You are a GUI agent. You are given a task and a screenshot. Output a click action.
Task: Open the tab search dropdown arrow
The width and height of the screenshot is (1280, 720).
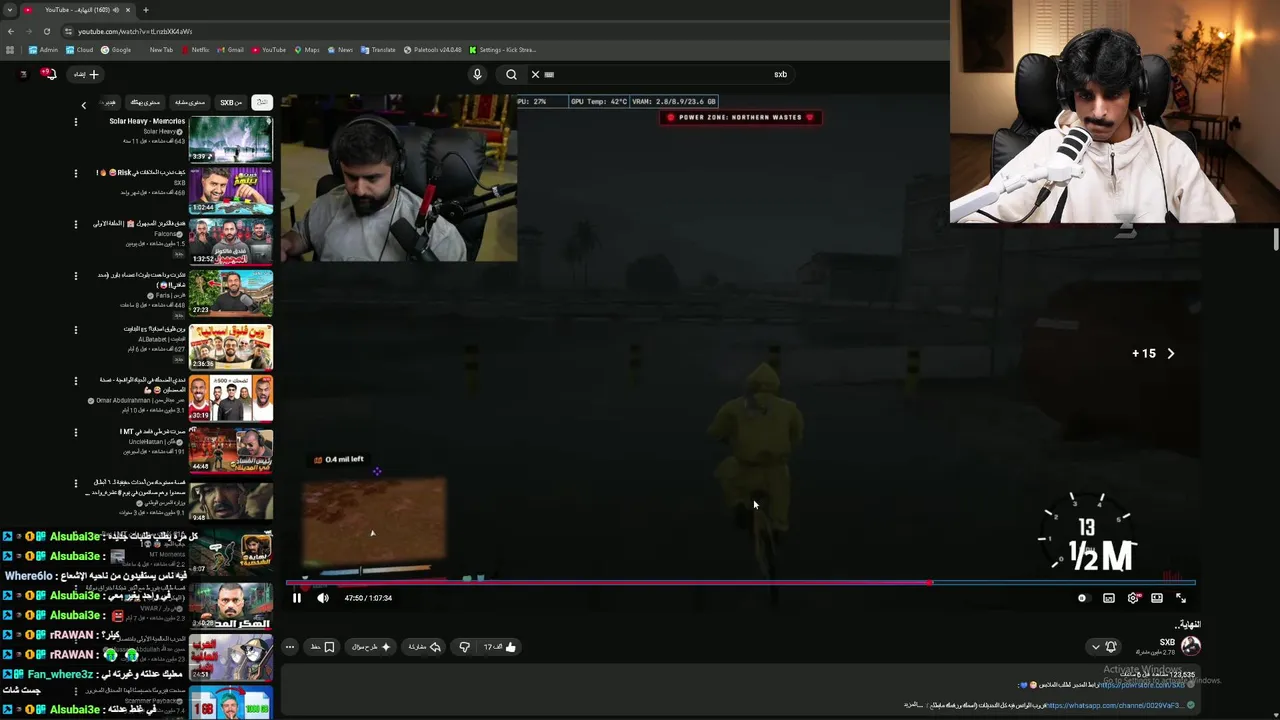click(x=9, y=10)
